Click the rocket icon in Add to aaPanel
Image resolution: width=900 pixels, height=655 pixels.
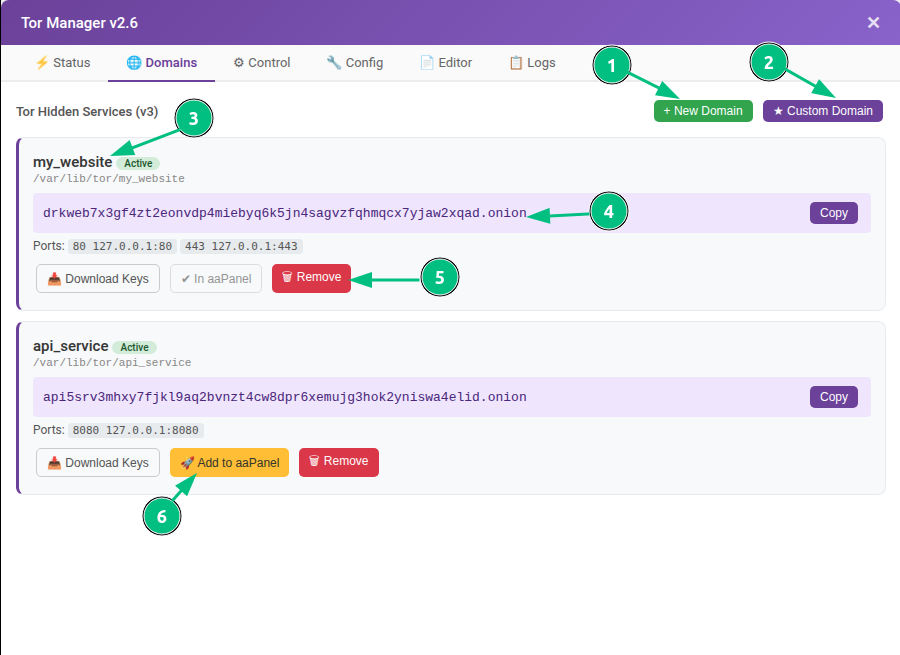pos(187,463)
